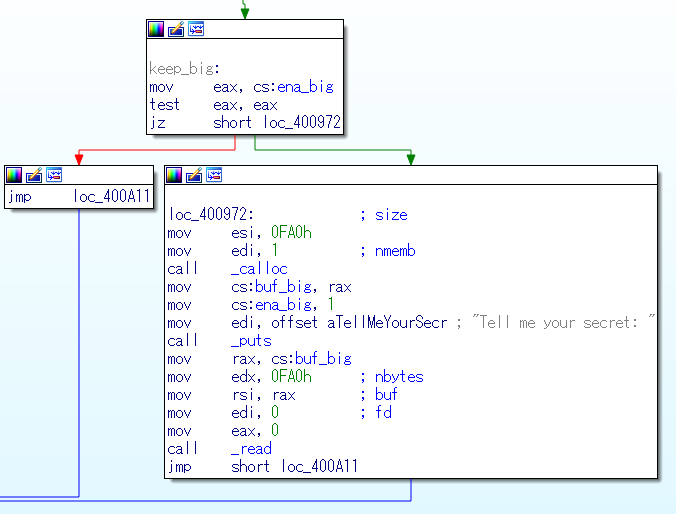Click ena_big in the mov eax line

pos(305,87)
